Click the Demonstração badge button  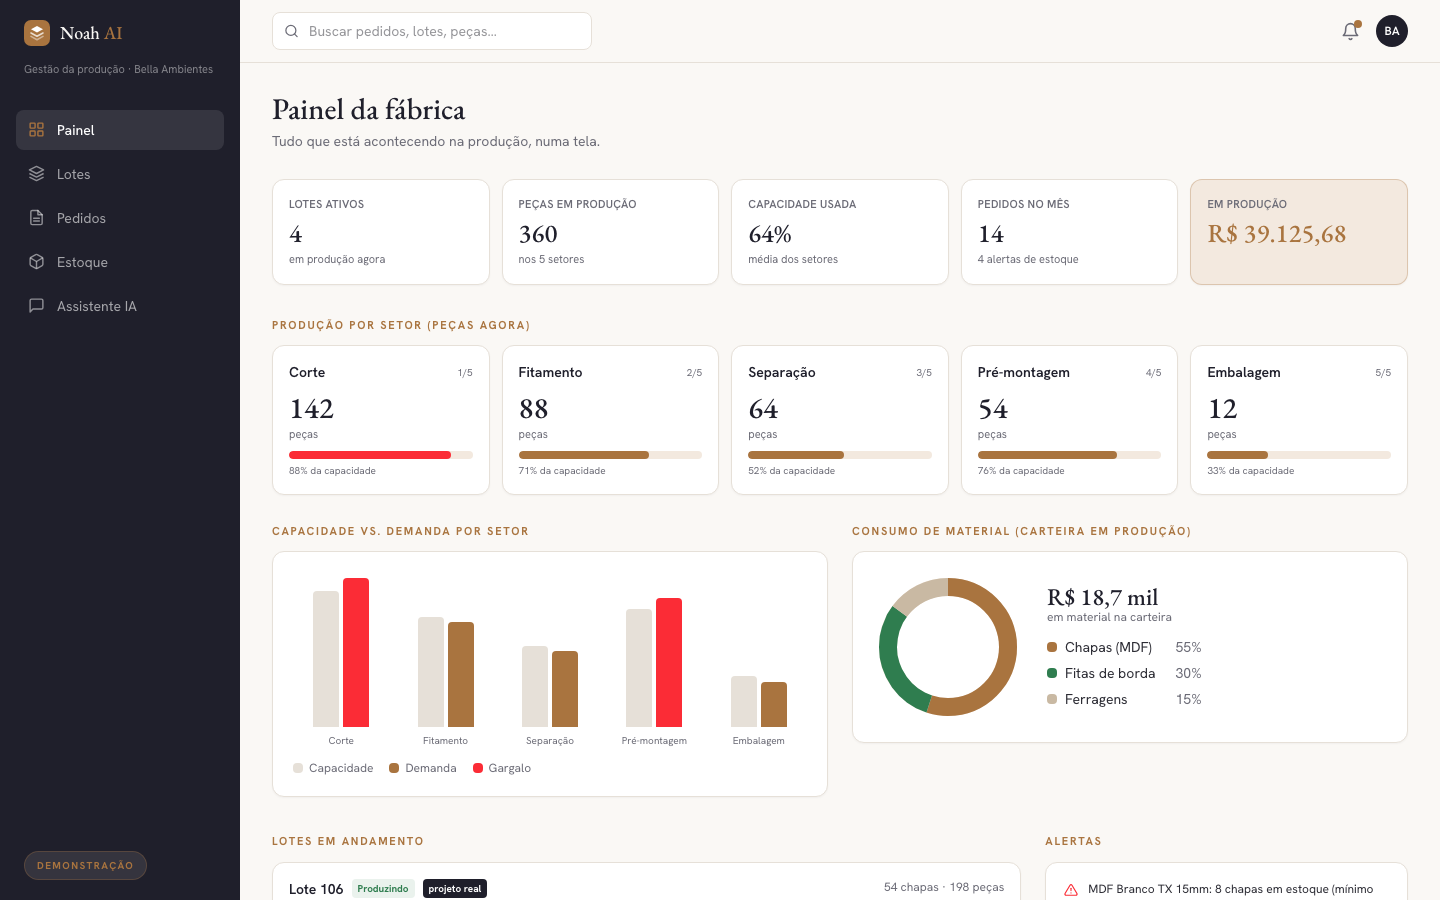(x=85, y=866)
